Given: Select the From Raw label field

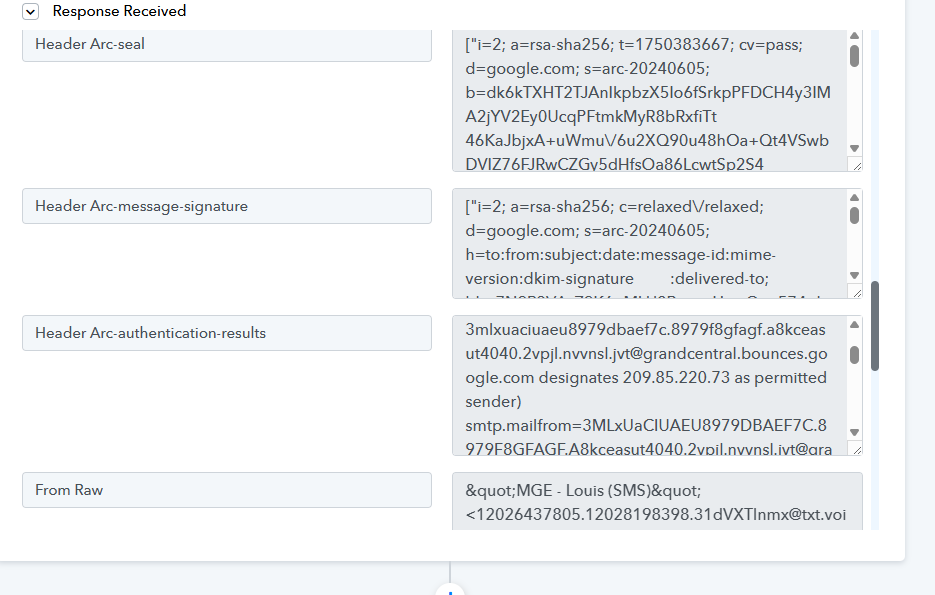Looking at the screenshot, I should pos(227,490).
